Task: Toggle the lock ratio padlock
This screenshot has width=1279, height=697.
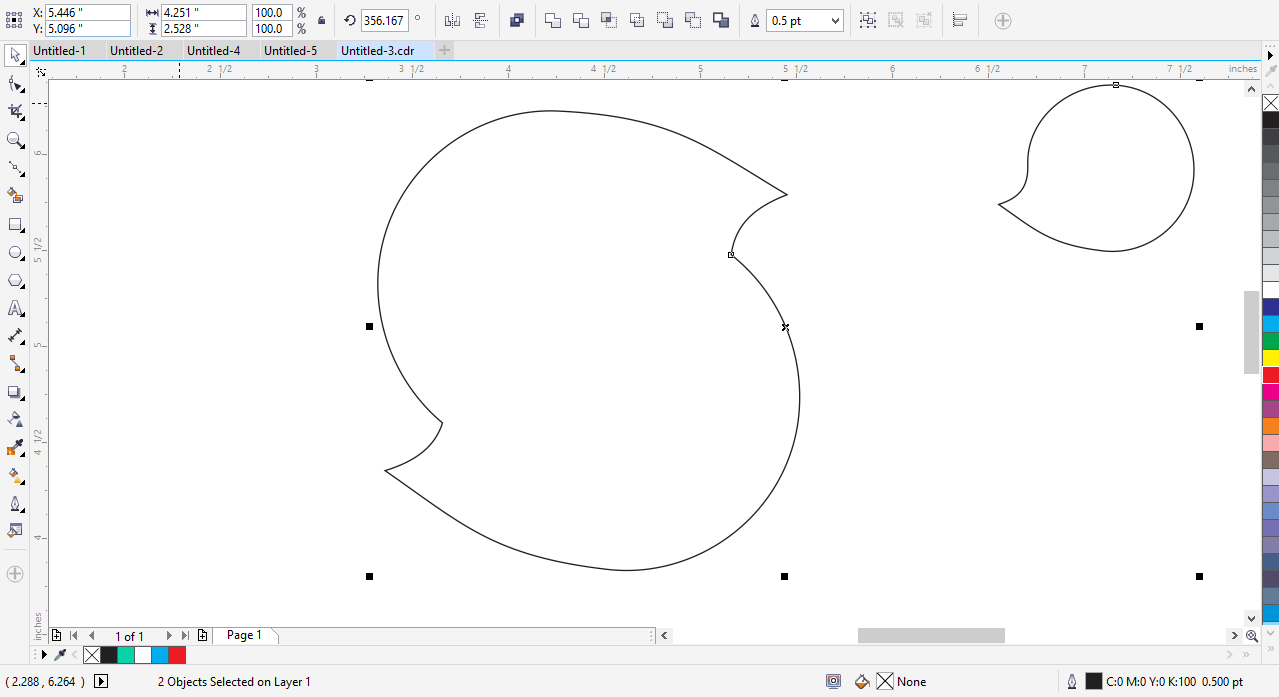Action: (x=321, y=20)
